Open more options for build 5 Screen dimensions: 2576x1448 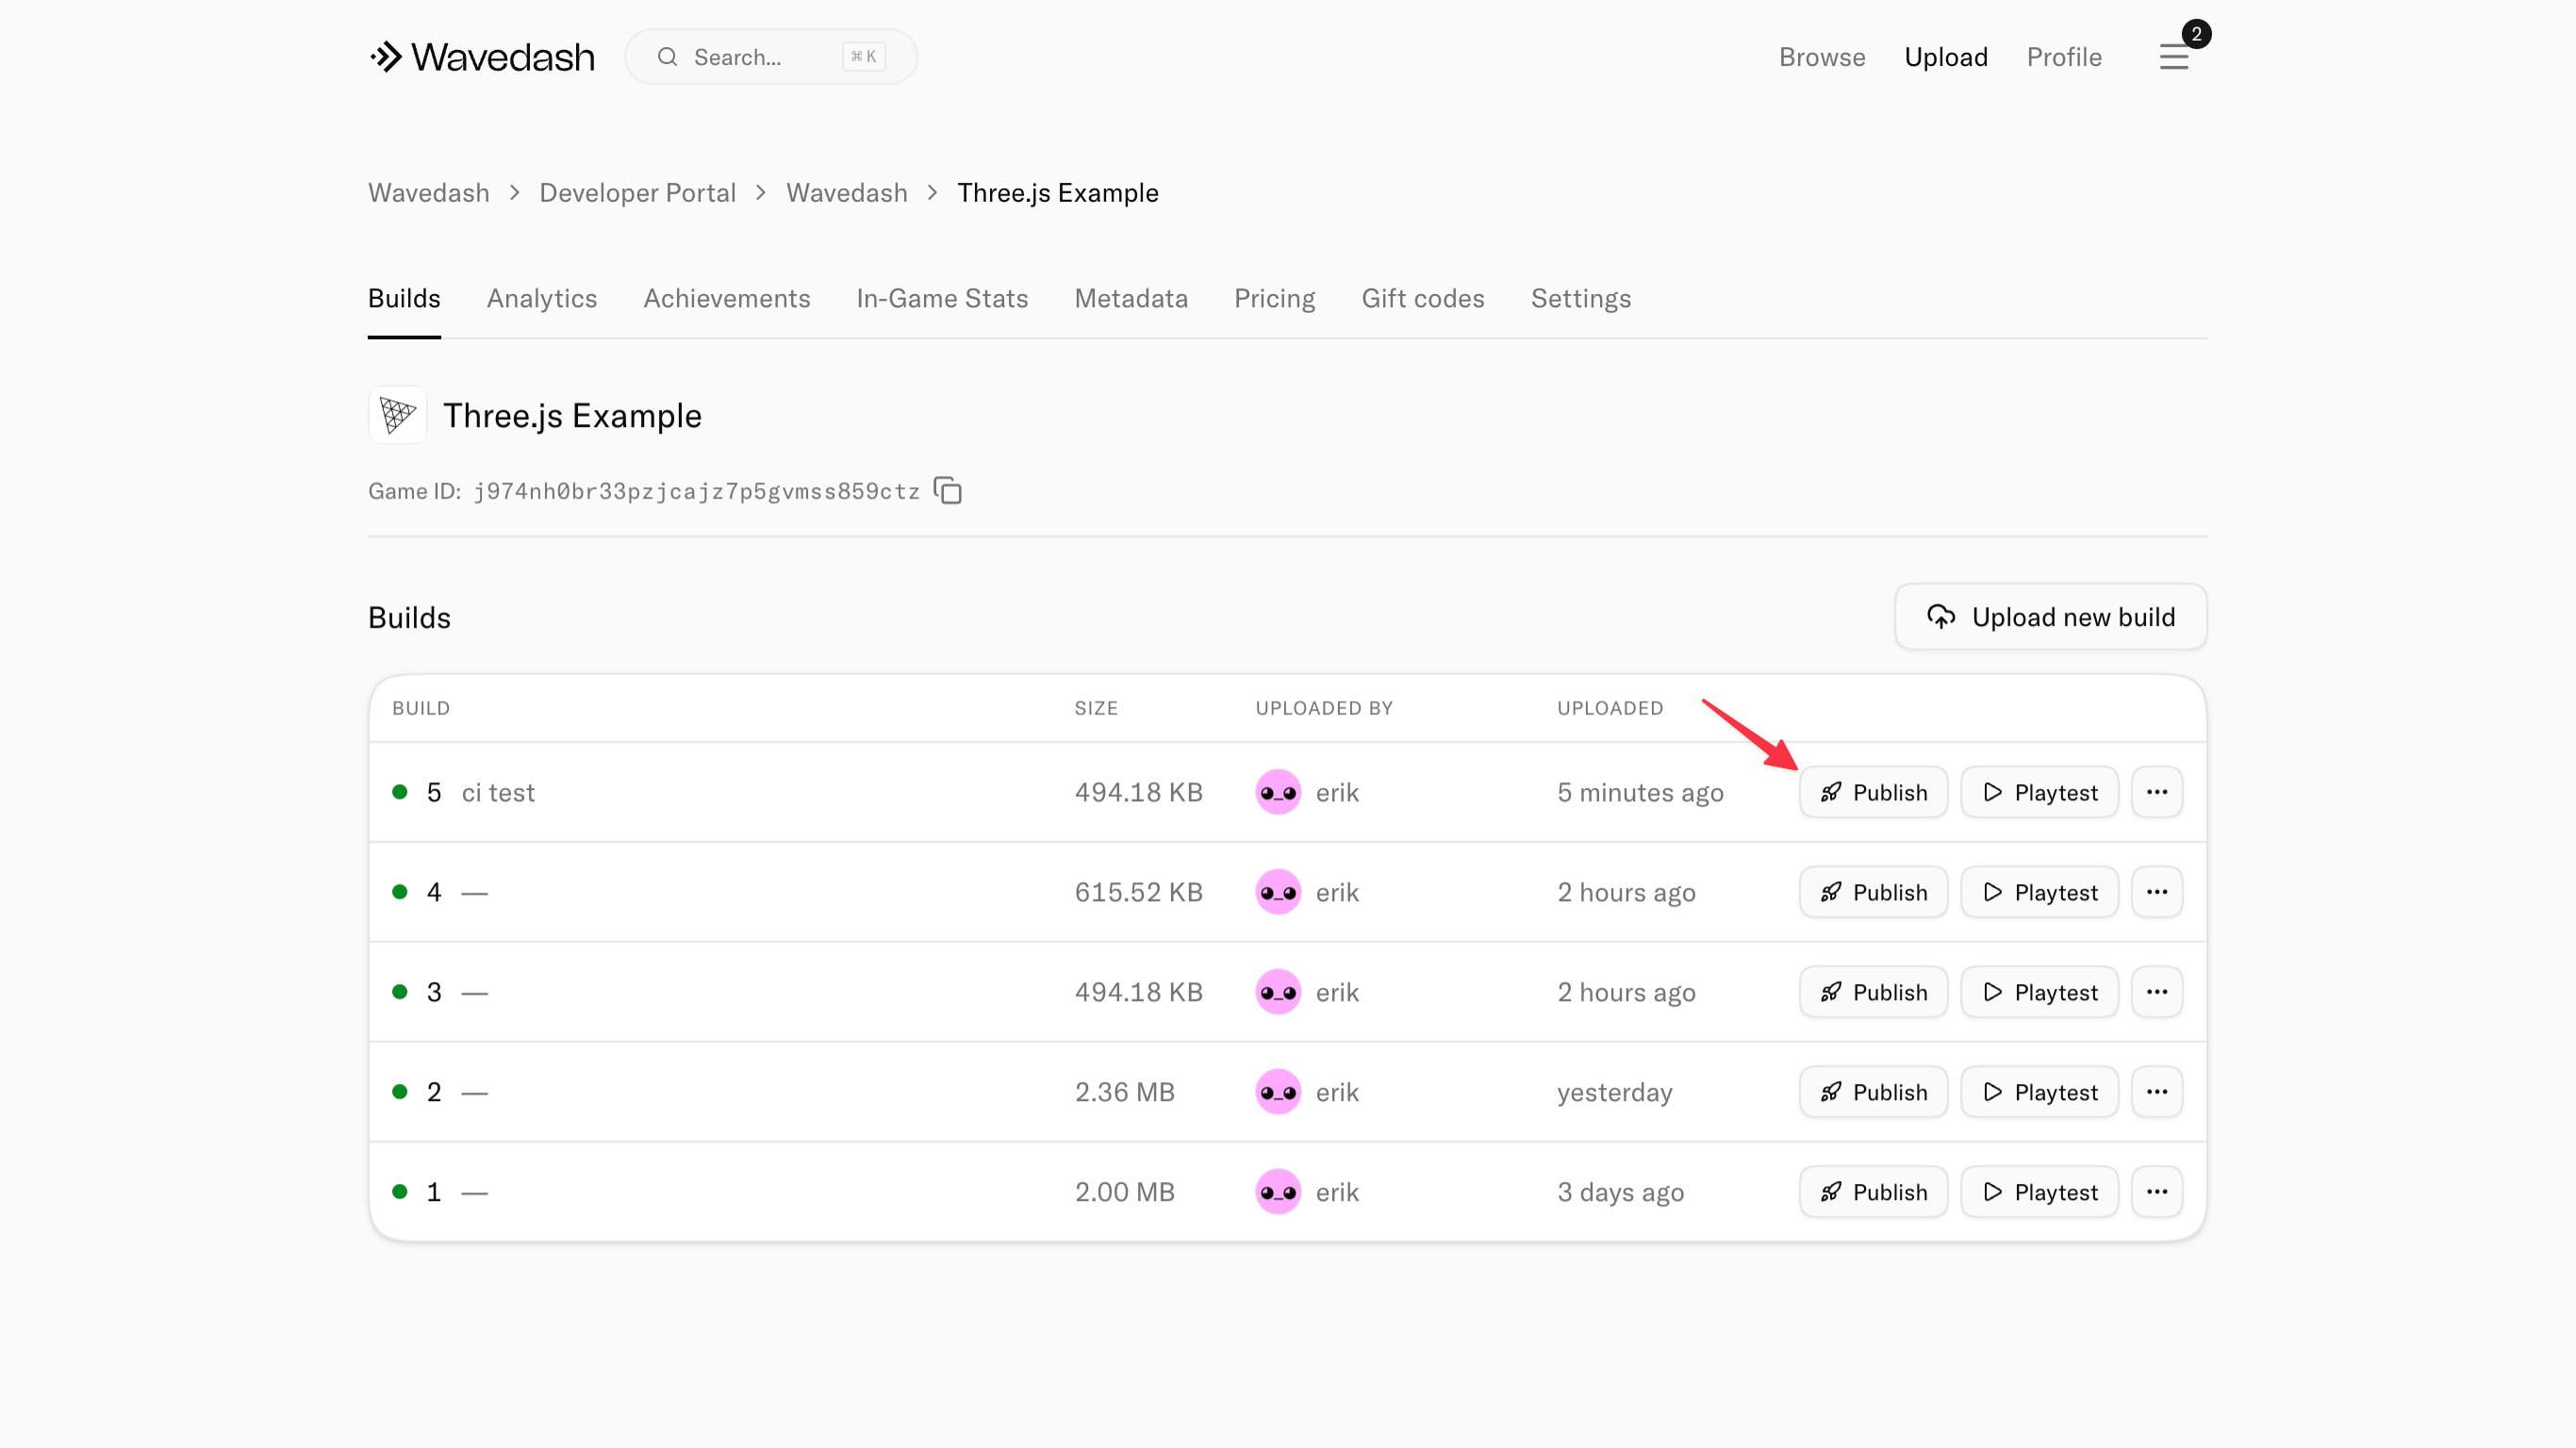tap(2156, 792)
